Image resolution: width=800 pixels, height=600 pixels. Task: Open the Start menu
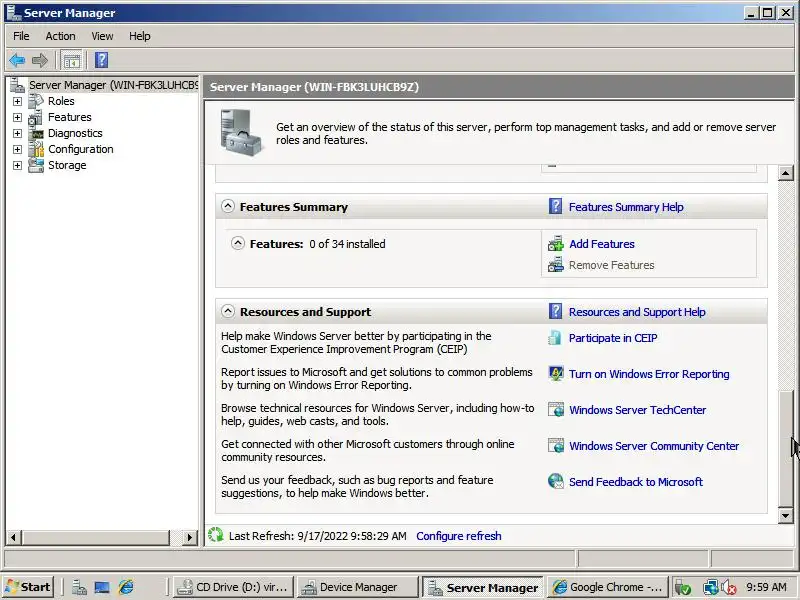pyautogui.click(x=29, y=587)
